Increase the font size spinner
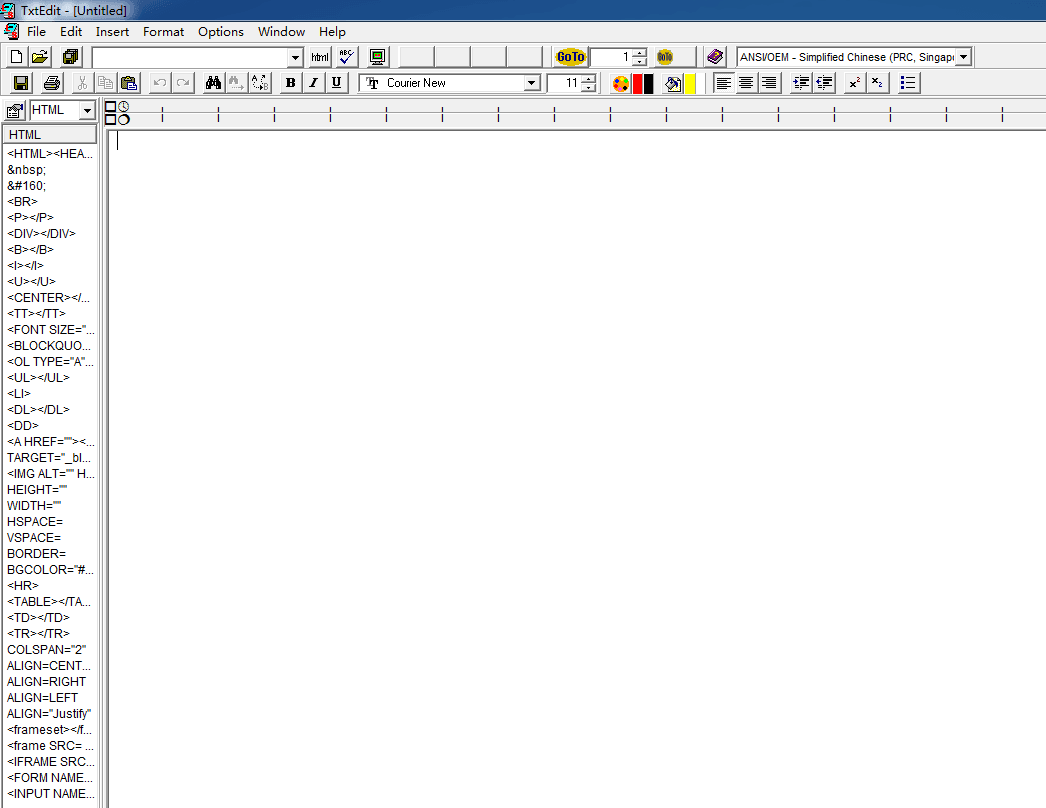Viewport: 1046px width, 808px height. point(588,79)
